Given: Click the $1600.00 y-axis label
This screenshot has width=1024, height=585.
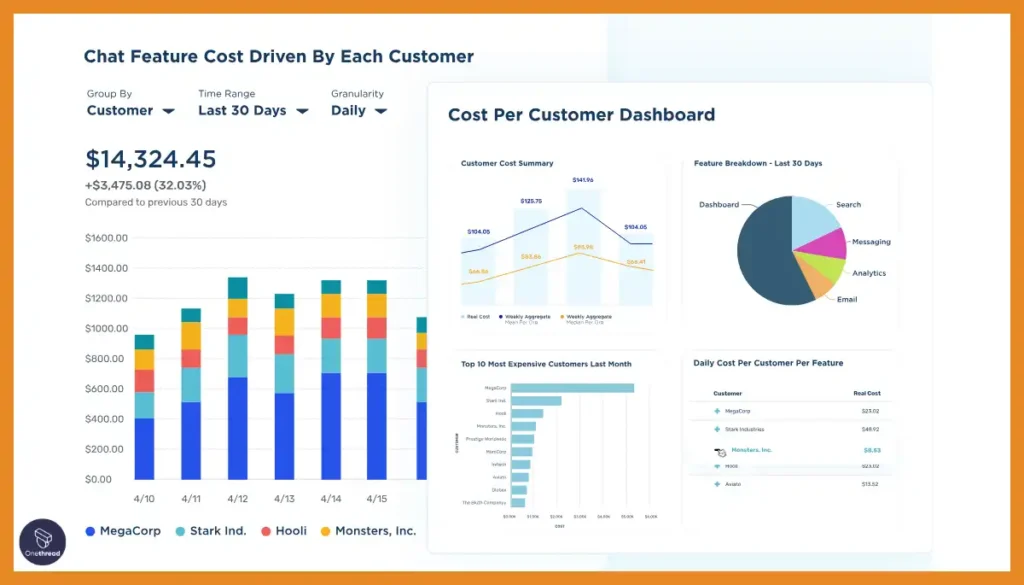Looking at the screenshot, I should [x=106, y=238].
